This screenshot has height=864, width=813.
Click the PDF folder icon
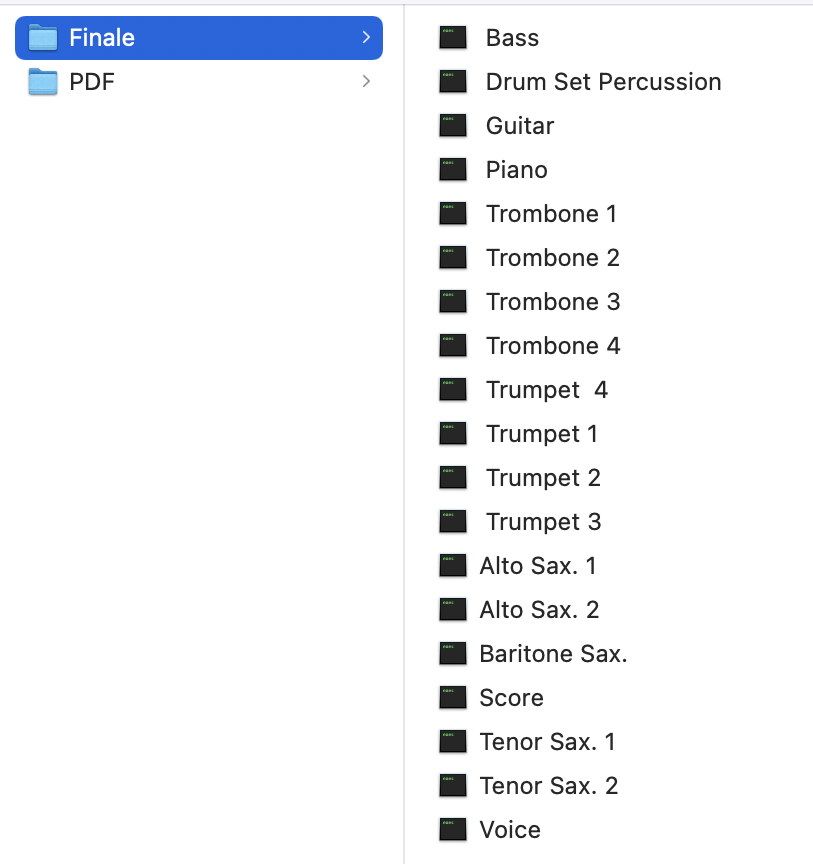click(43, 82)
